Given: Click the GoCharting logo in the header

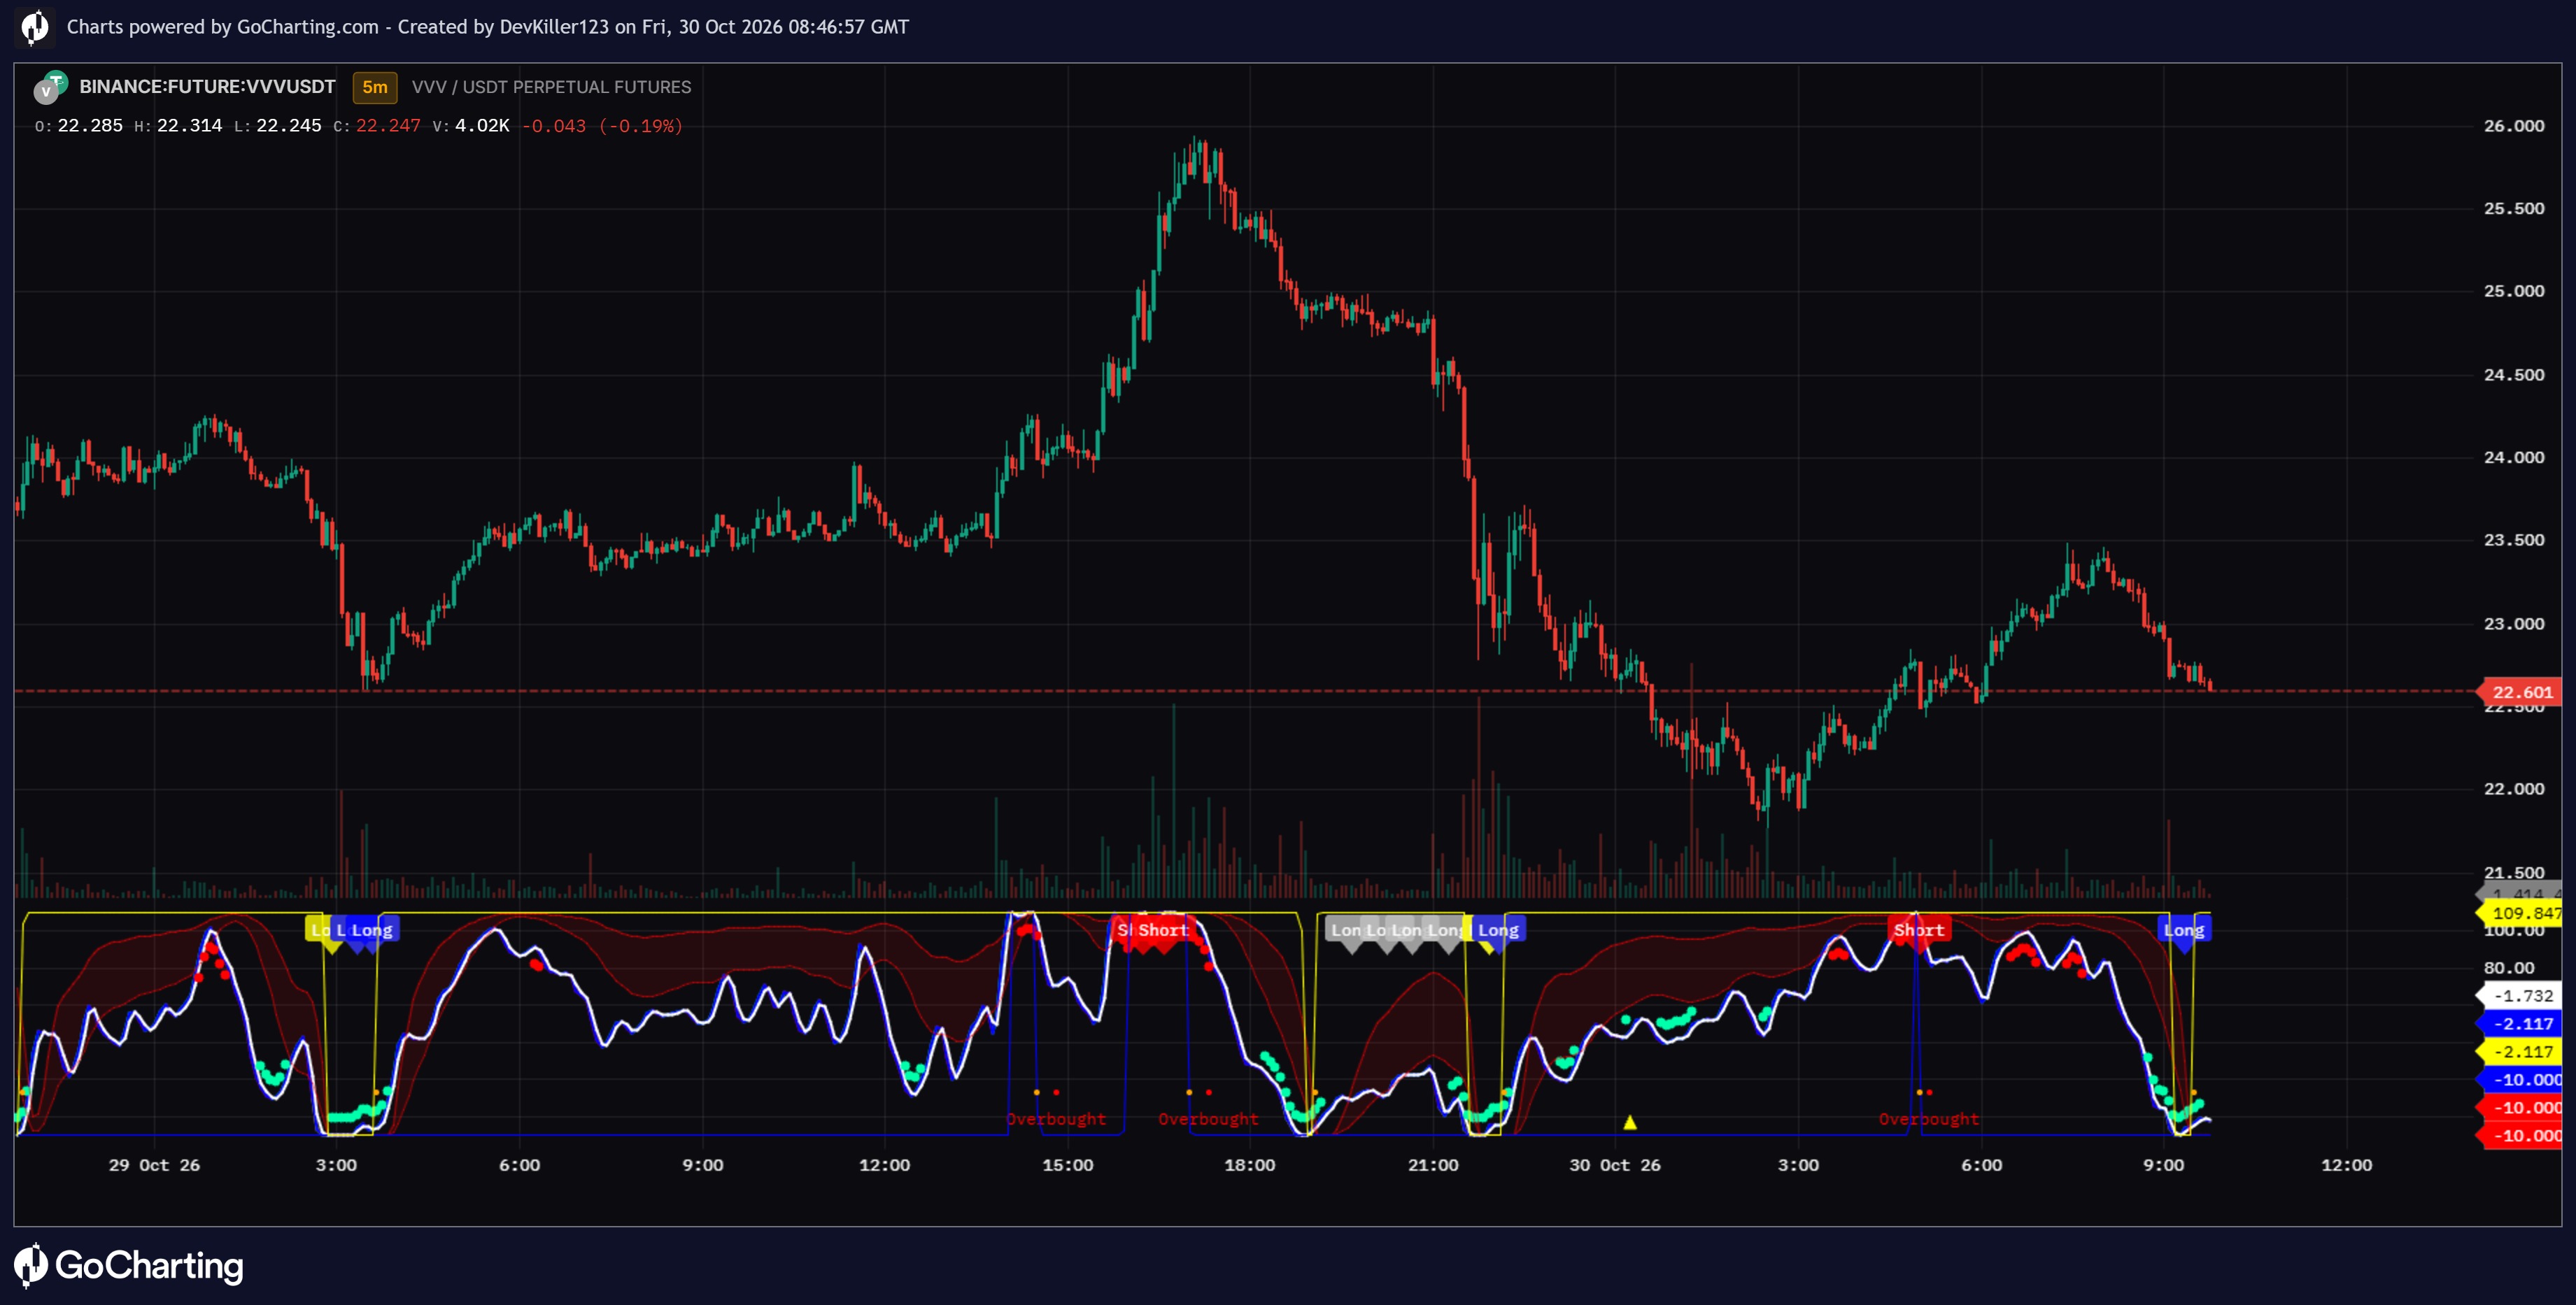Looking at the screenshot, I should click(x=35, y=27).
